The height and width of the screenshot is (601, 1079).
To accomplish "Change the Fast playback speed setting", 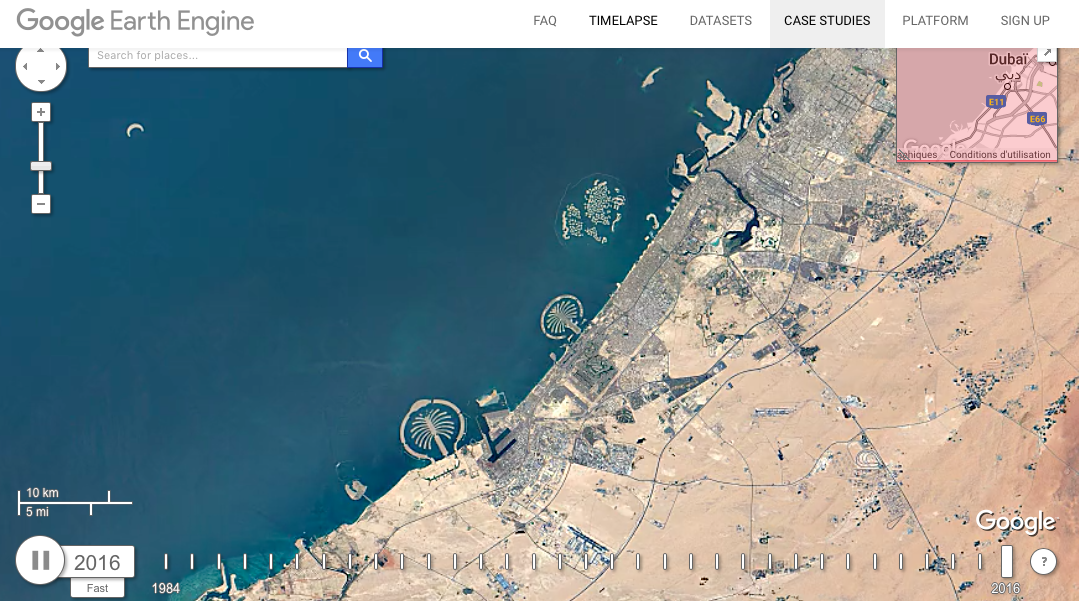I will 97,588.
